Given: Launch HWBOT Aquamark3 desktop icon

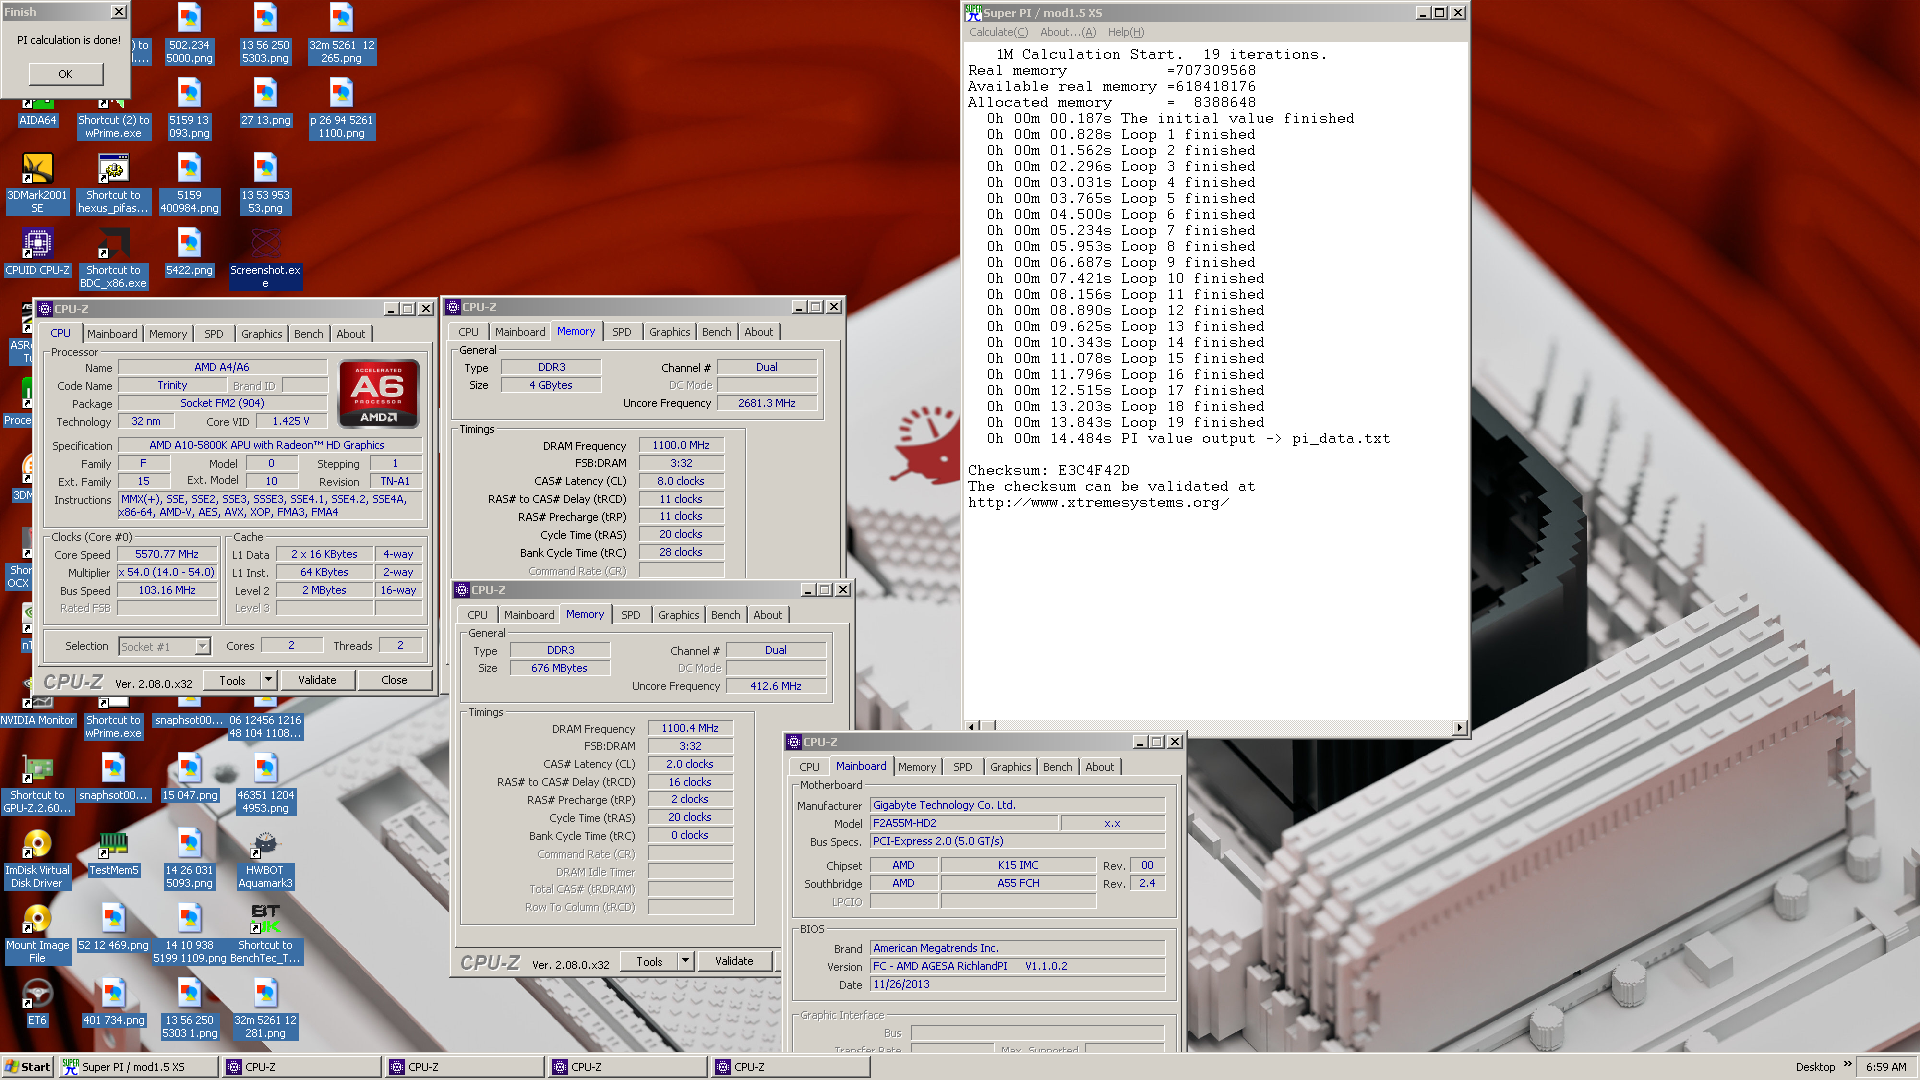Looking at the screenshot, I should (x=265, y=859).
